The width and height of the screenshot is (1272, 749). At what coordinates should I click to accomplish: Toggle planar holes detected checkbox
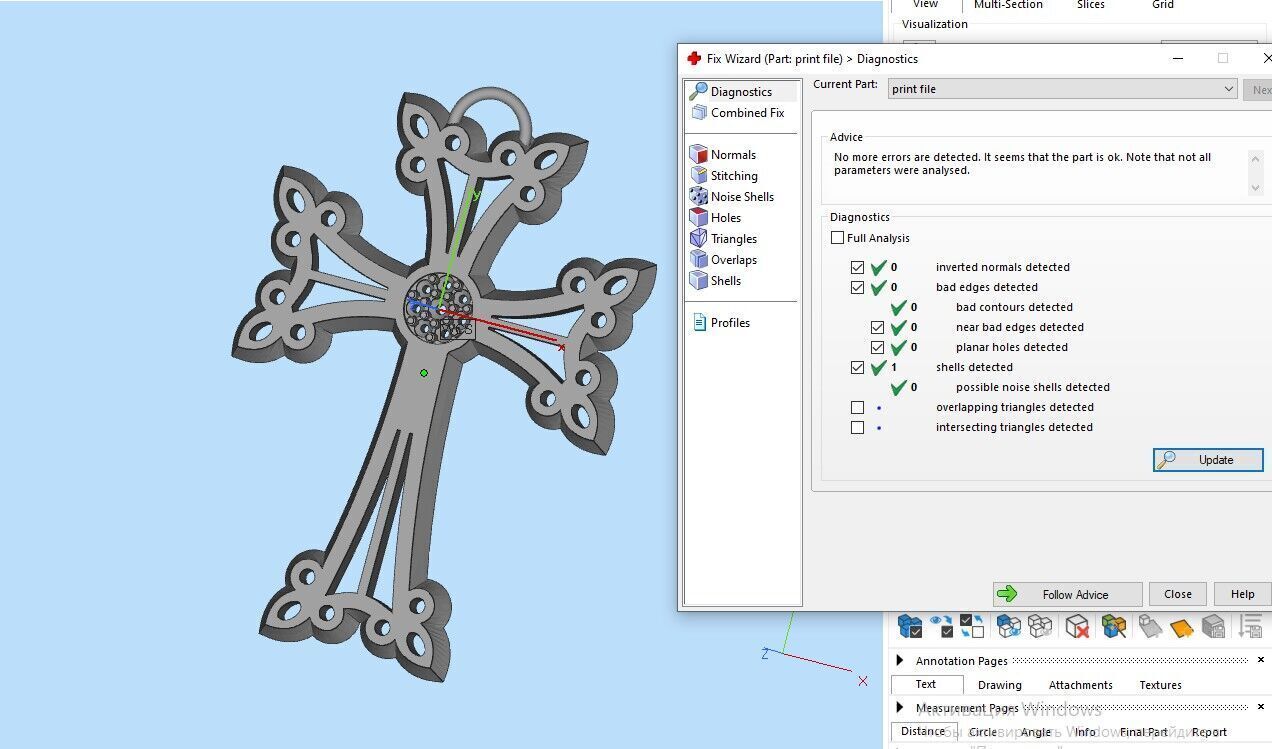click(877, 347)
